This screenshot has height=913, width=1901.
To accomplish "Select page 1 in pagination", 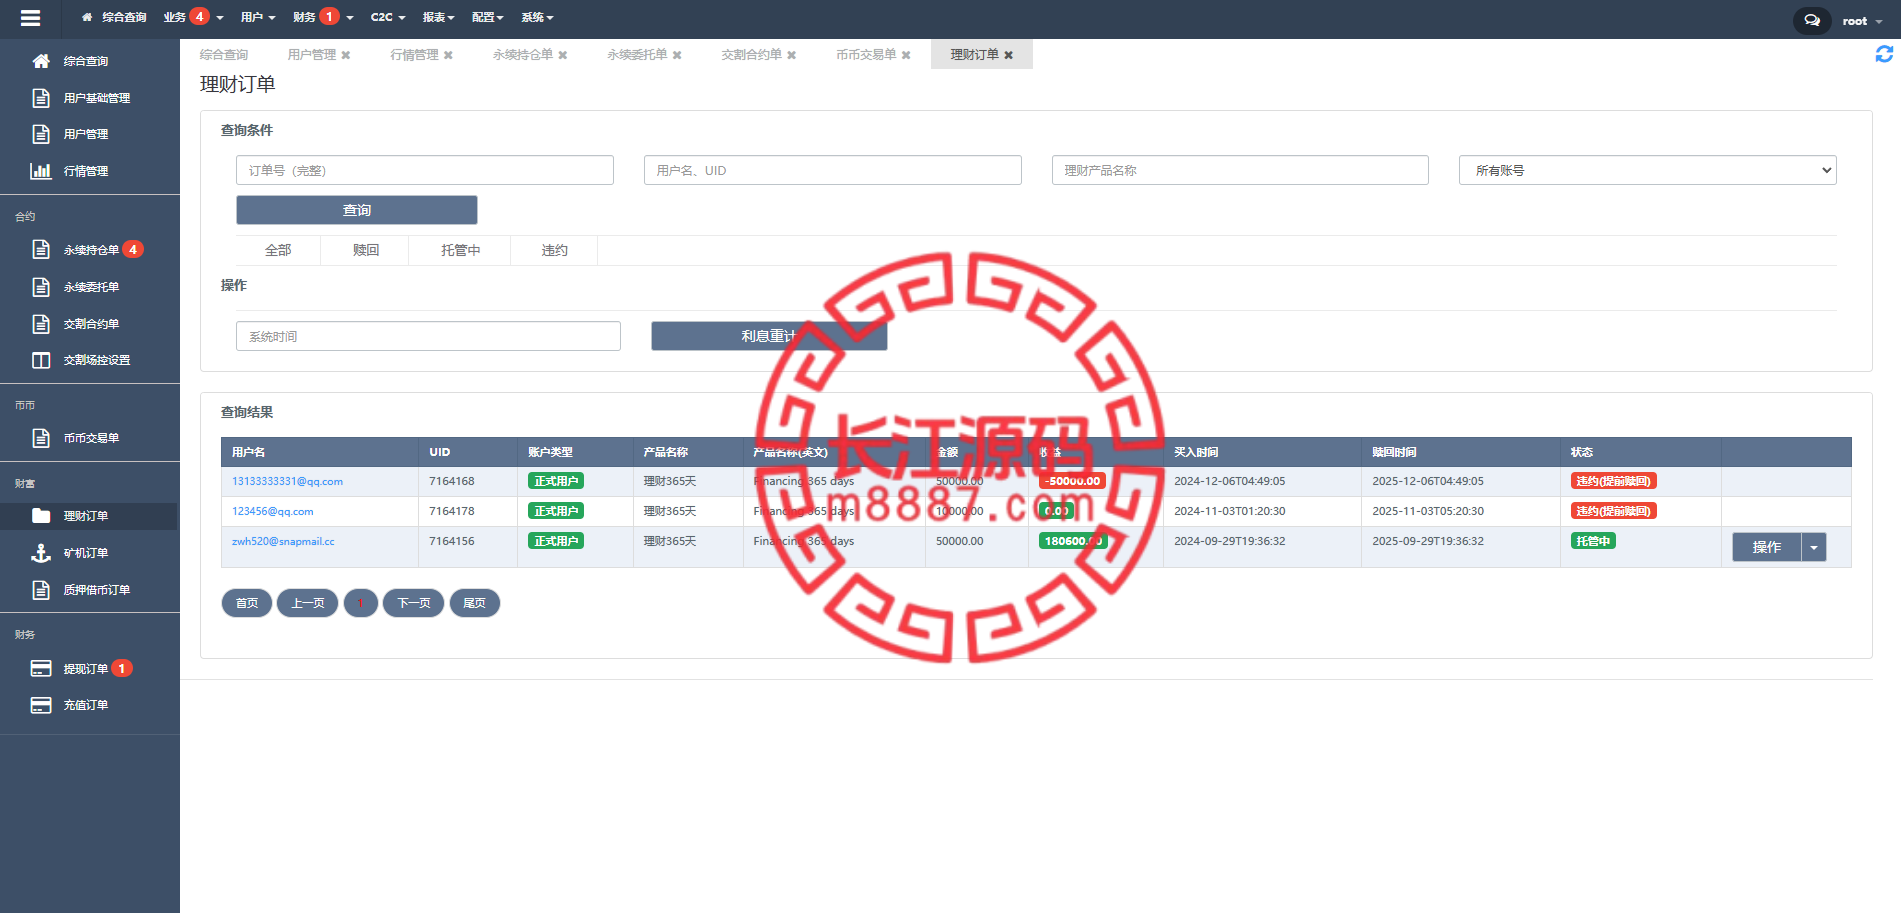I will point(360,603).
